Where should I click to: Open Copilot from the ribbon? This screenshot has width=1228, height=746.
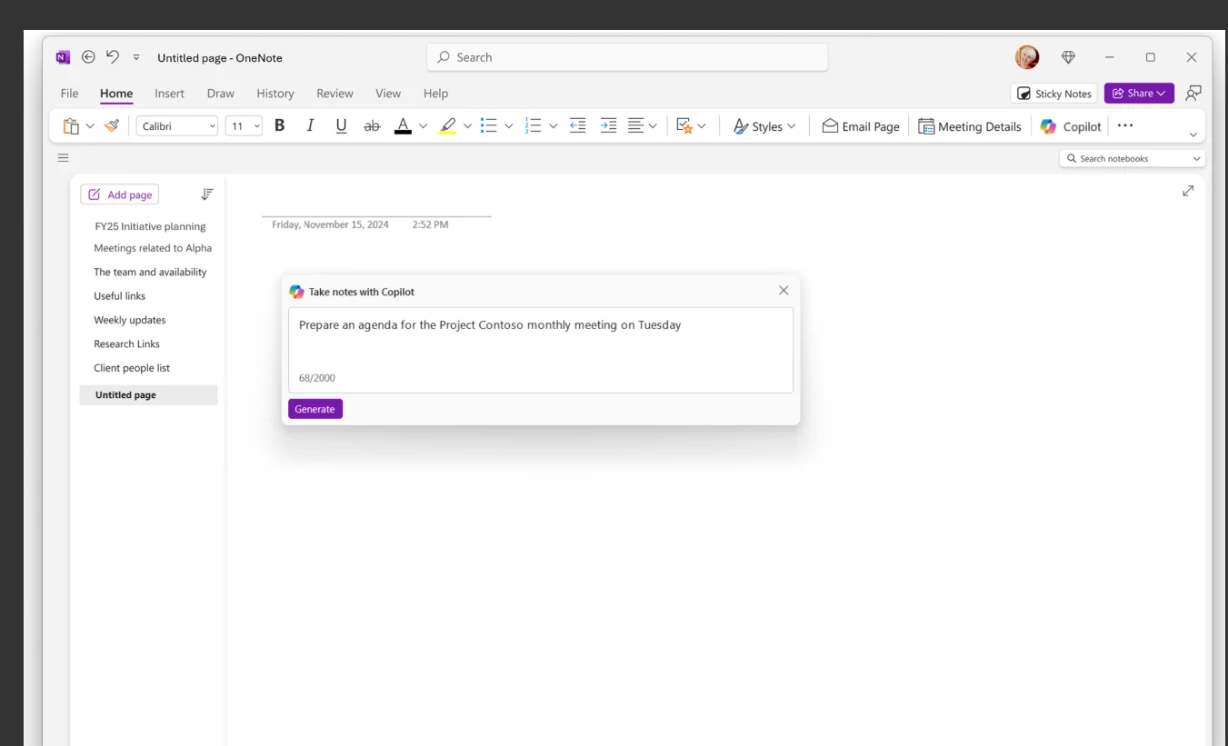[1071, 126]
